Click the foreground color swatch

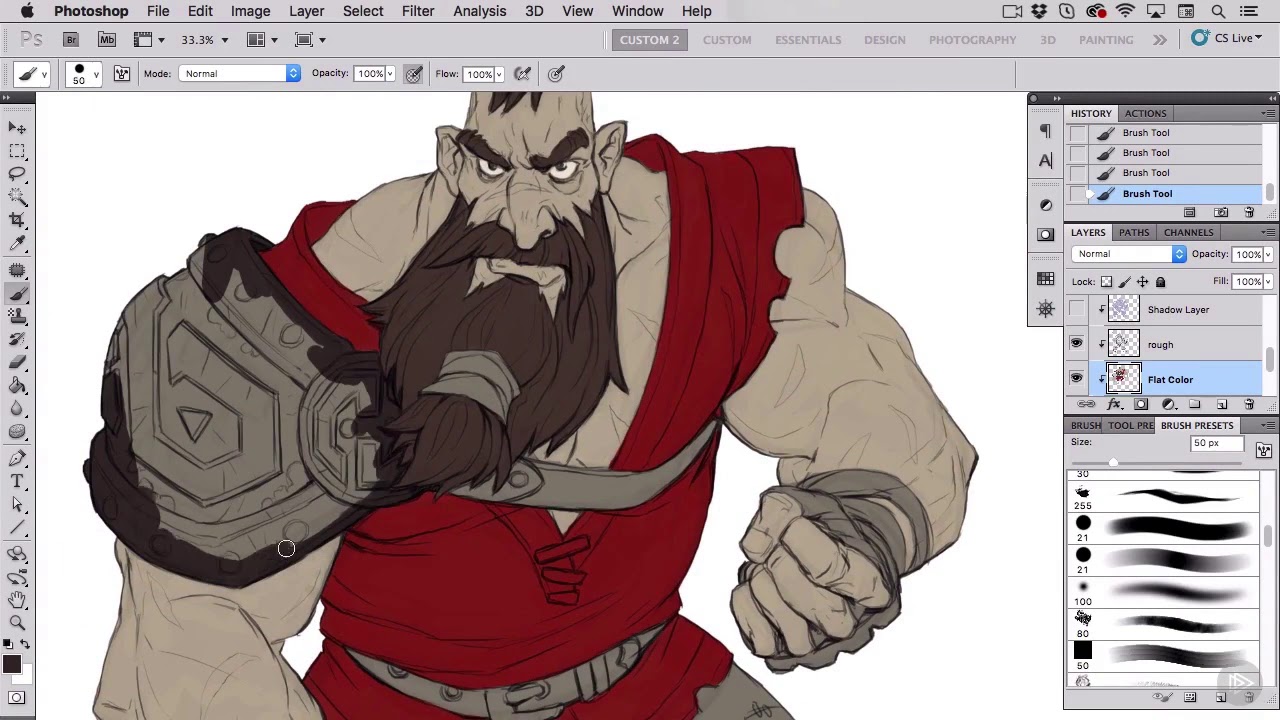(x=12, y=664)
